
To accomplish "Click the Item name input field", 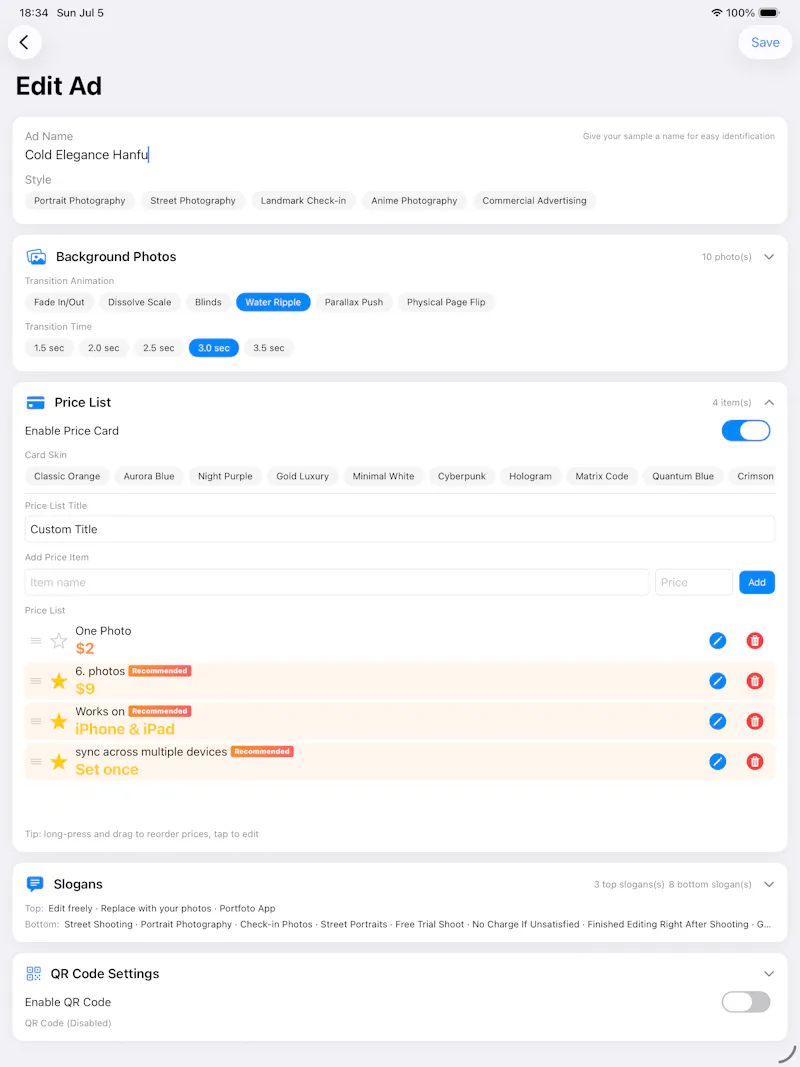I will click(337, 582).
